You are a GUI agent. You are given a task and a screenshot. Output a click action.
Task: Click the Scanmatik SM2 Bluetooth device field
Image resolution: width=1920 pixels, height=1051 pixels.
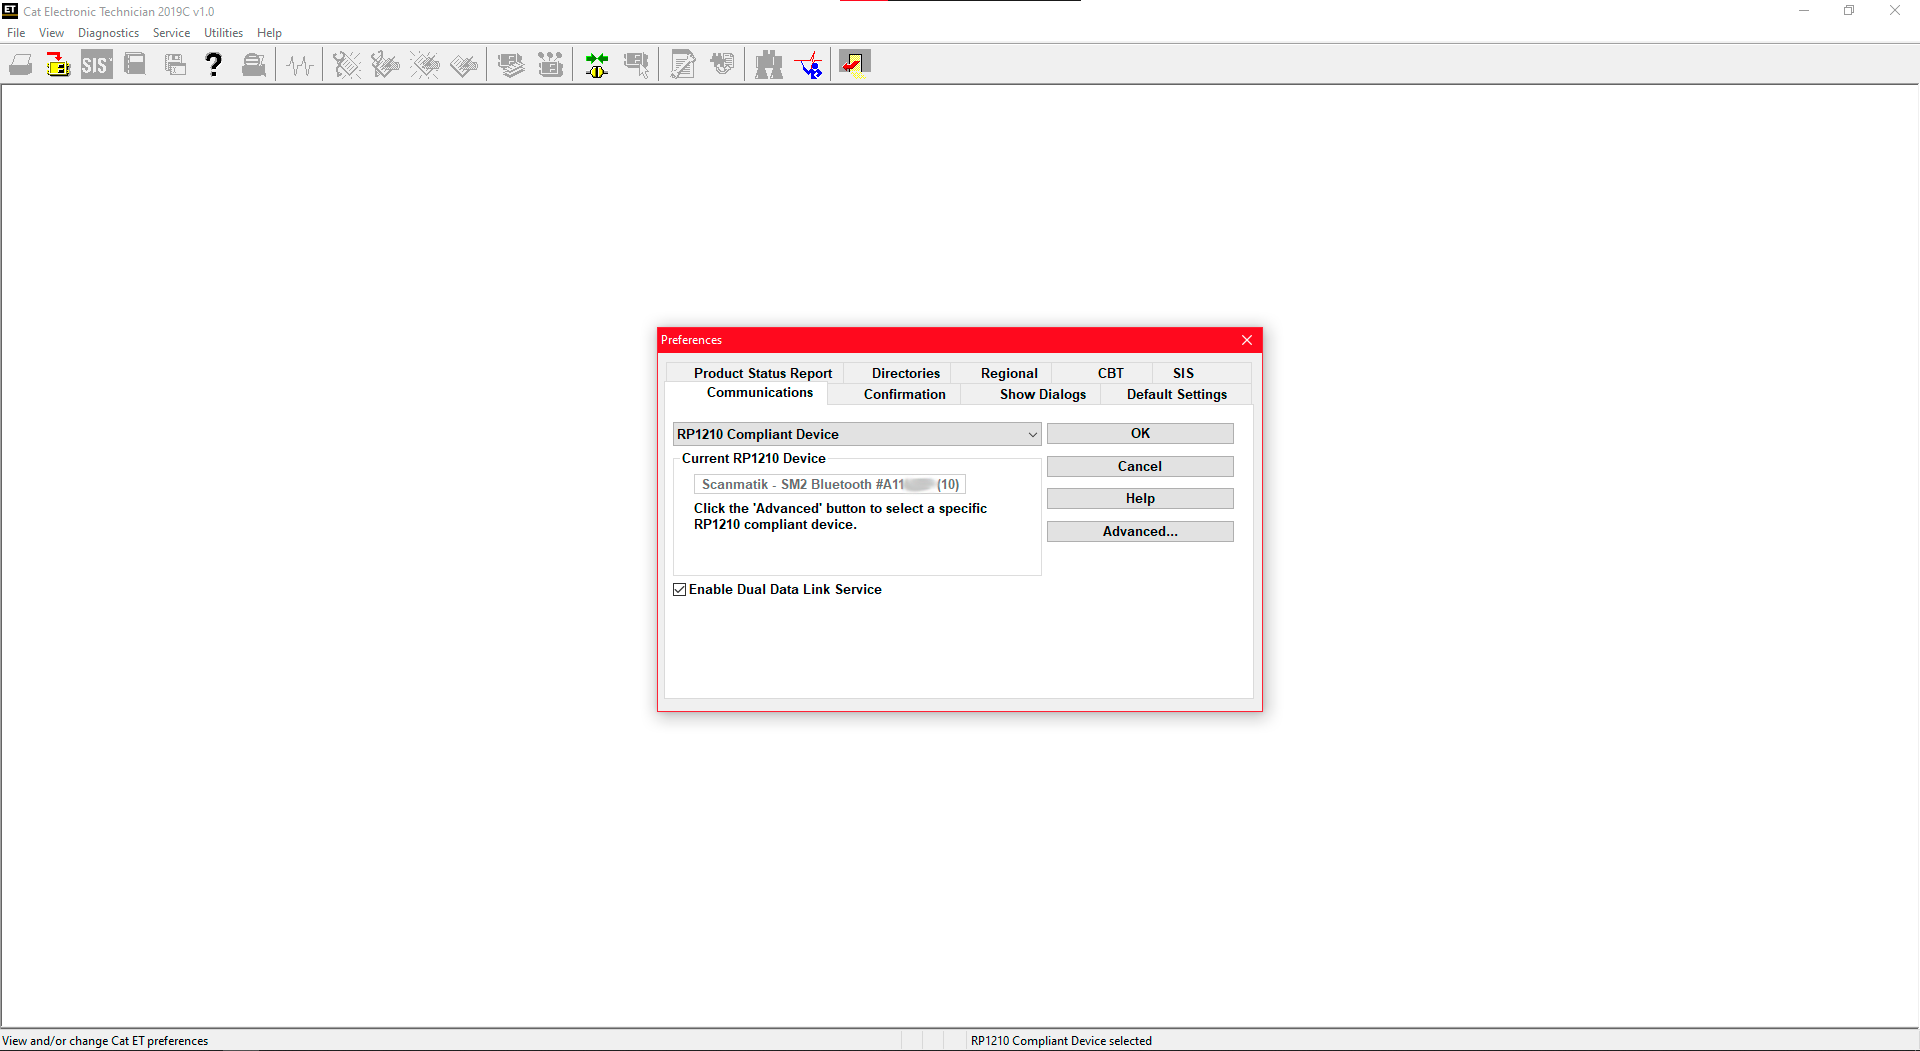(830, 484)
